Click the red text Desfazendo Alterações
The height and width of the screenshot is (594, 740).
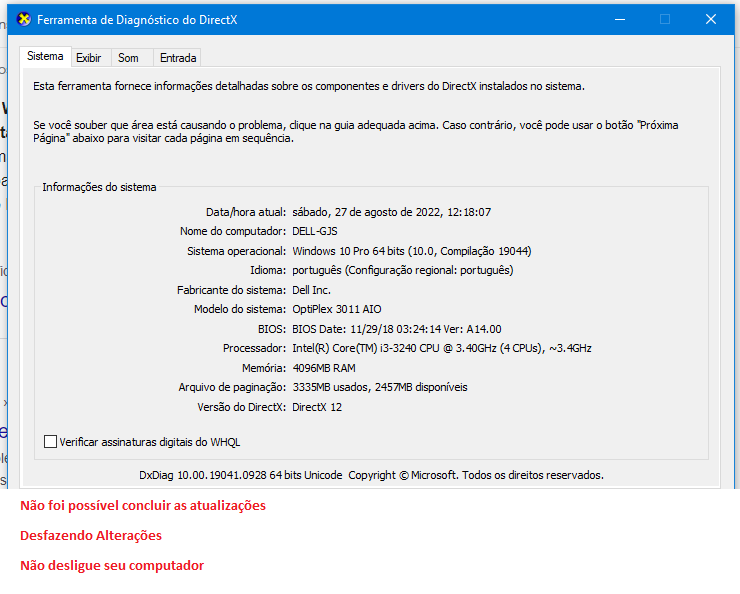91,535
